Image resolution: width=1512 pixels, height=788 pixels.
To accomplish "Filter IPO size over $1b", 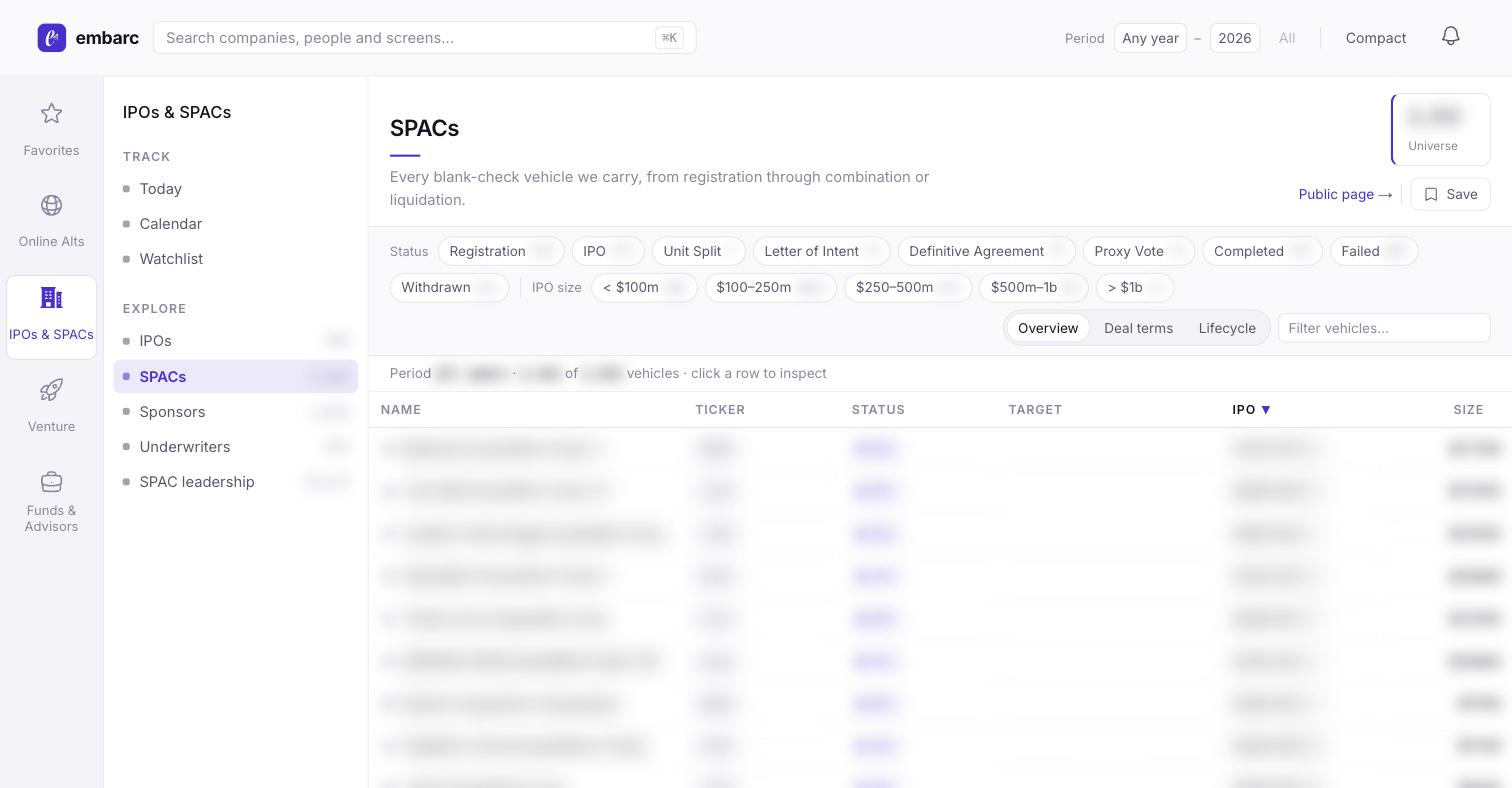I will pyautogui.click(x=1135, y=287).
